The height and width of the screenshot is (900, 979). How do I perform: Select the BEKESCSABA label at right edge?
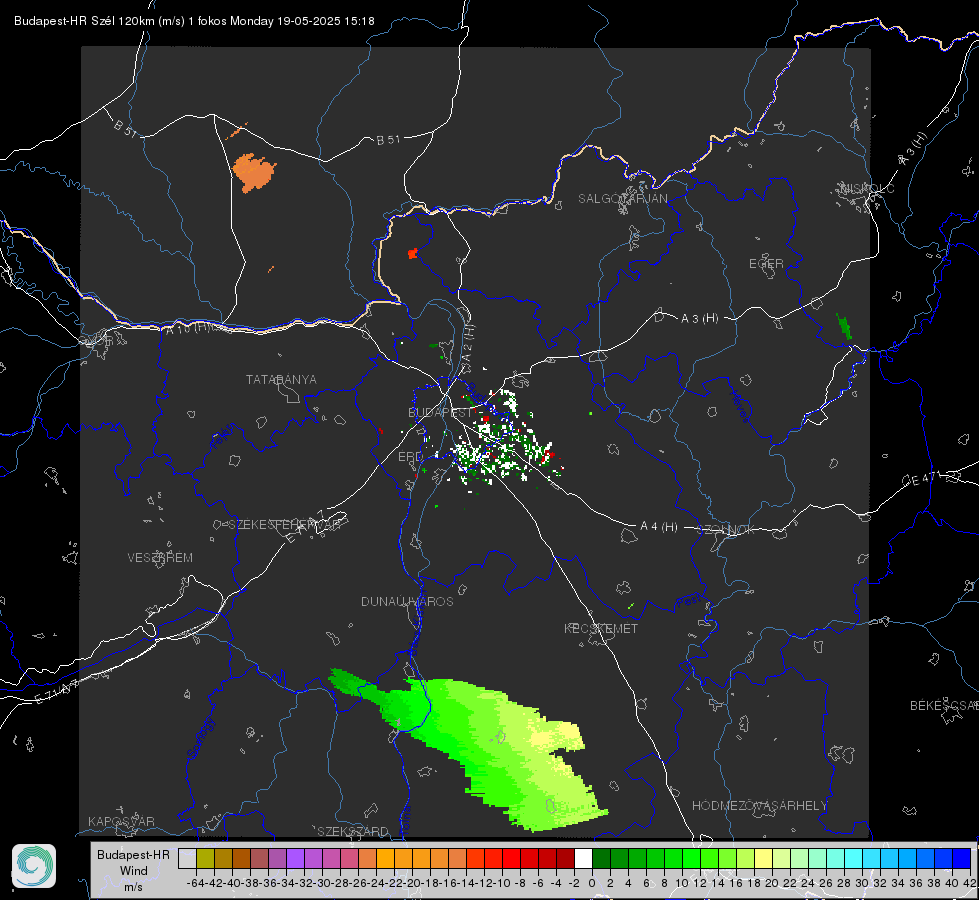click(944, 706)
